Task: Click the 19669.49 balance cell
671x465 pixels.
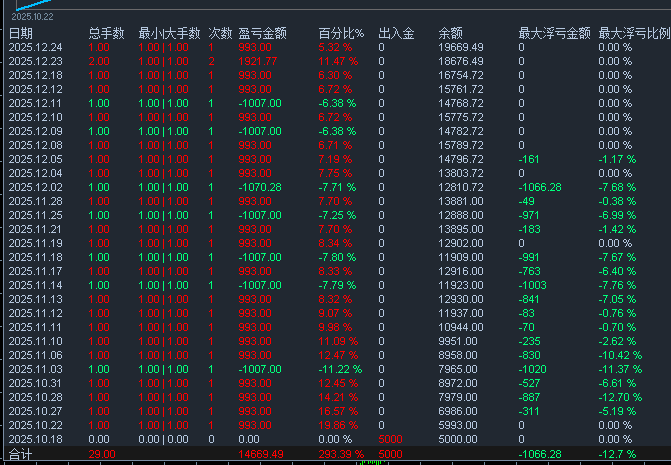Action: pyautogui.click(x=461, y=48)
